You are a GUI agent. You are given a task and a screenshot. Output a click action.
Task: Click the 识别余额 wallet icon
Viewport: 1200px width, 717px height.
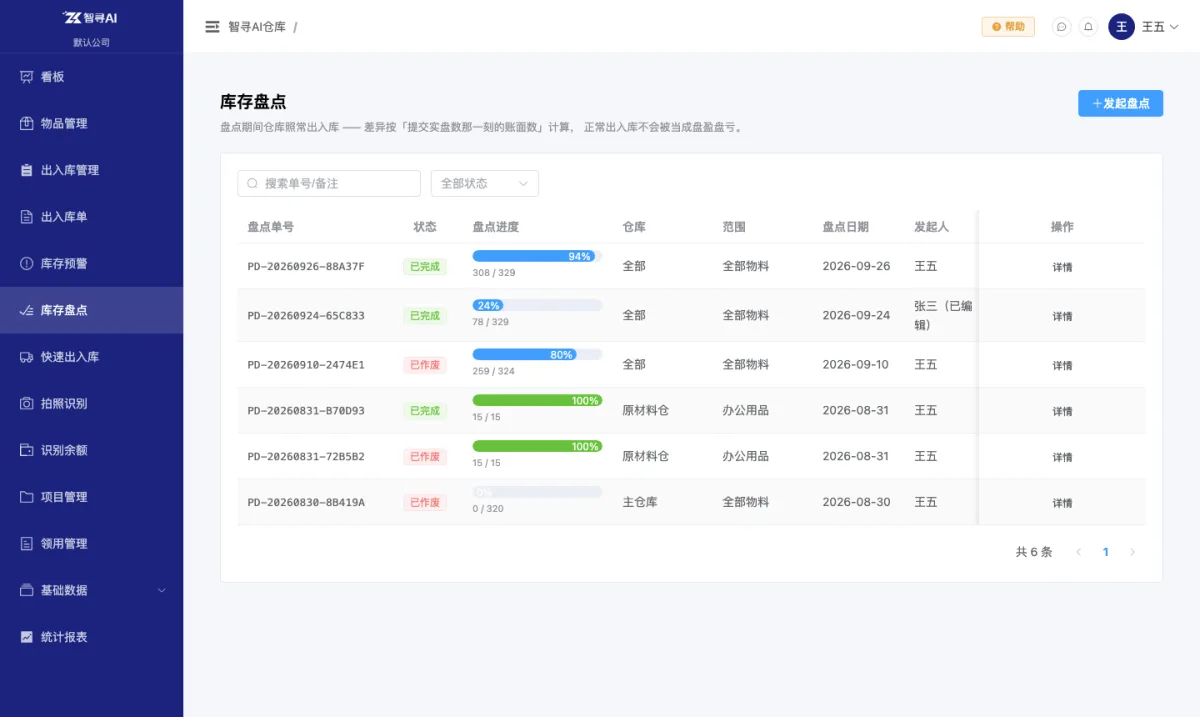(x=27, y=450)
